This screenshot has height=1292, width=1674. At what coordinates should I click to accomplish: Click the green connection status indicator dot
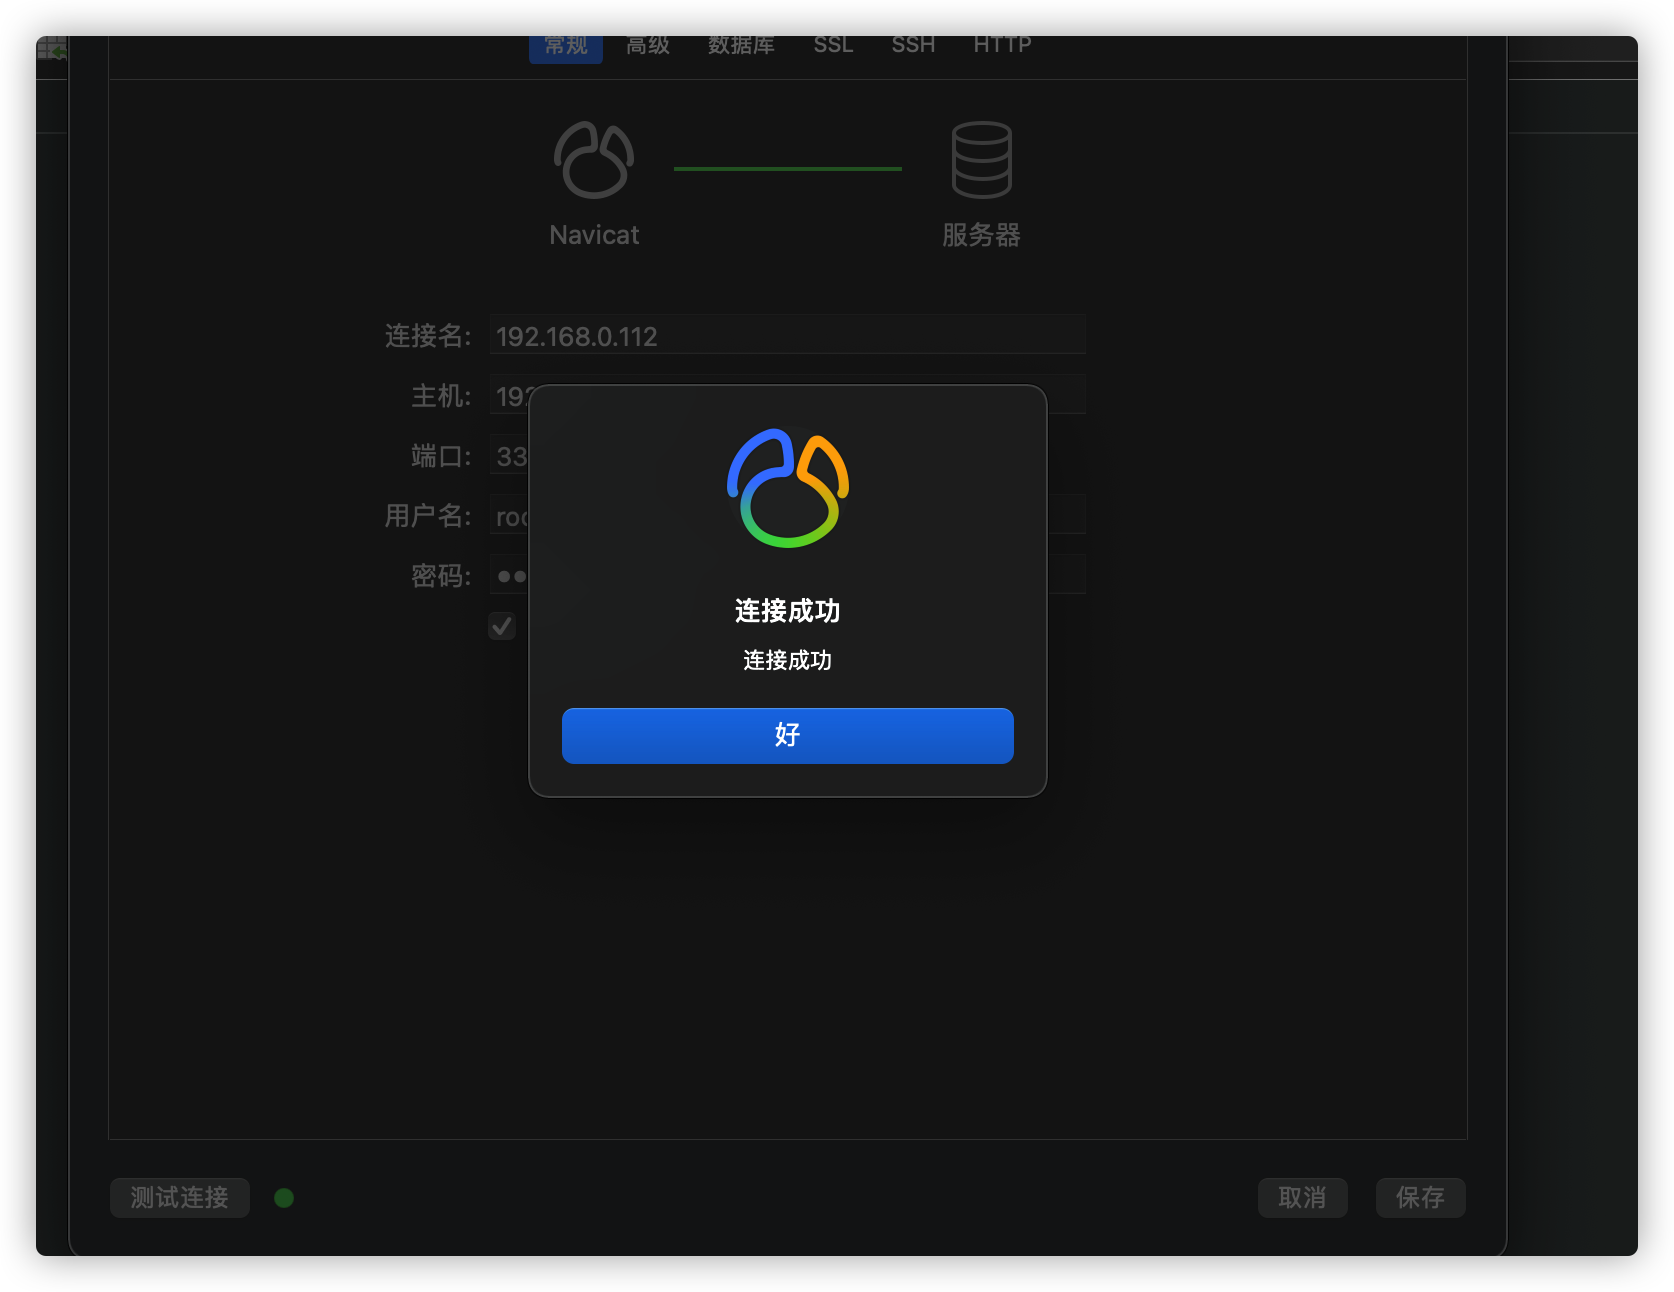(283, 1197)
